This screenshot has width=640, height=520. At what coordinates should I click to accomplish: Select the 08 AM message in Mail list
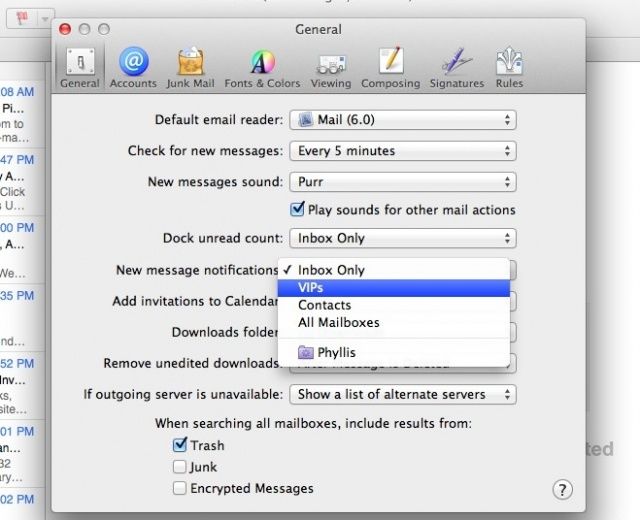[20, 115]
